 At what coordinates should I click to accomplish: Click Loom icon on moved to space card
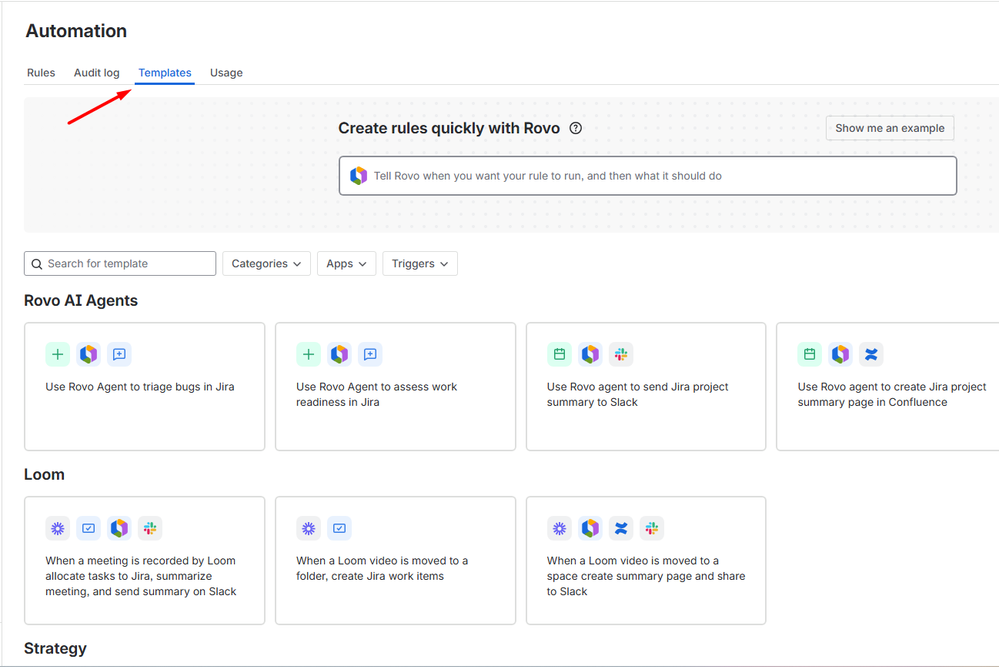[x=559, y=528]
